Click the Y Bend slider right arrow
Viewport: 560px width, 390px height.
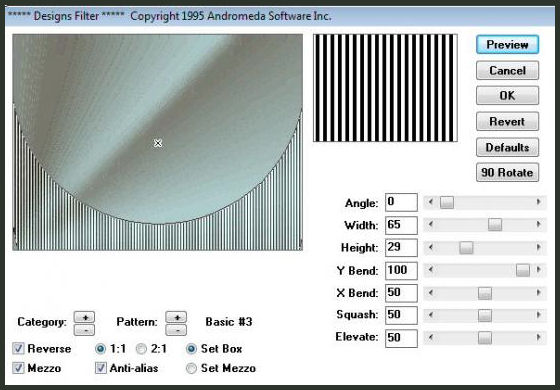539,270
